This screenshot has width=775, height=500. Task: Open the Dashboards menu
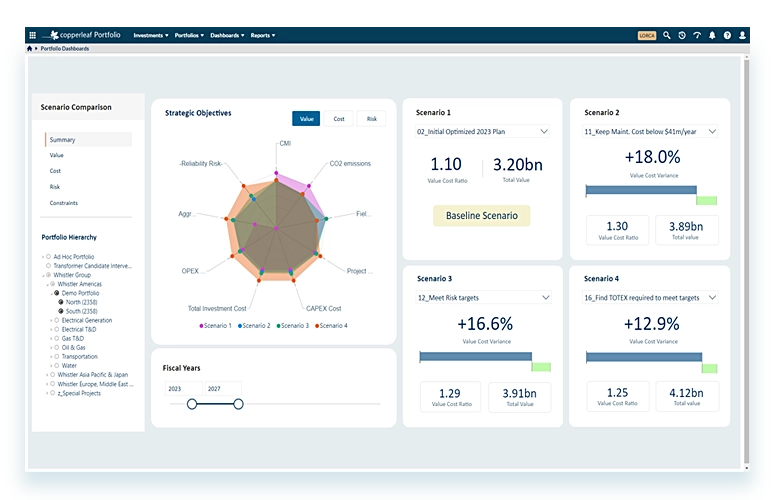tap(227, 35)
